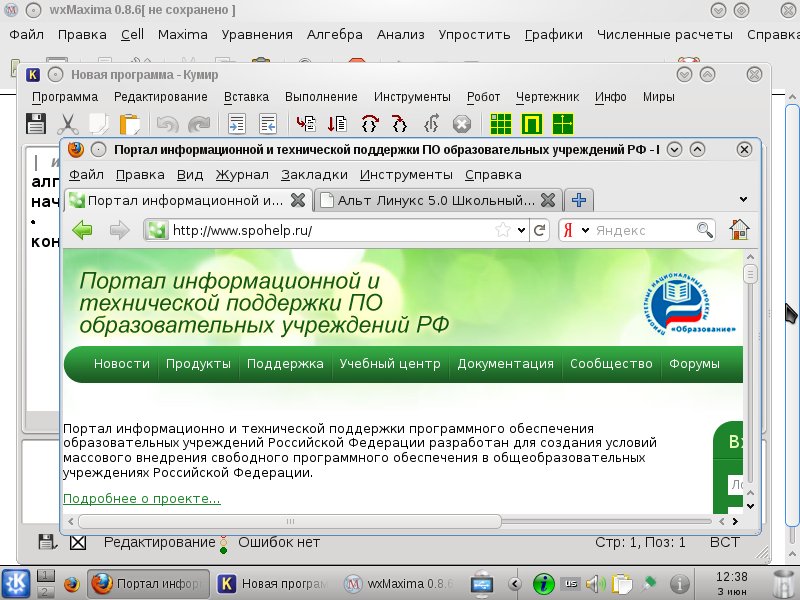The image size is (800, 600).
Task: Reload the page with the refresh icon
Action: [539, 230]
